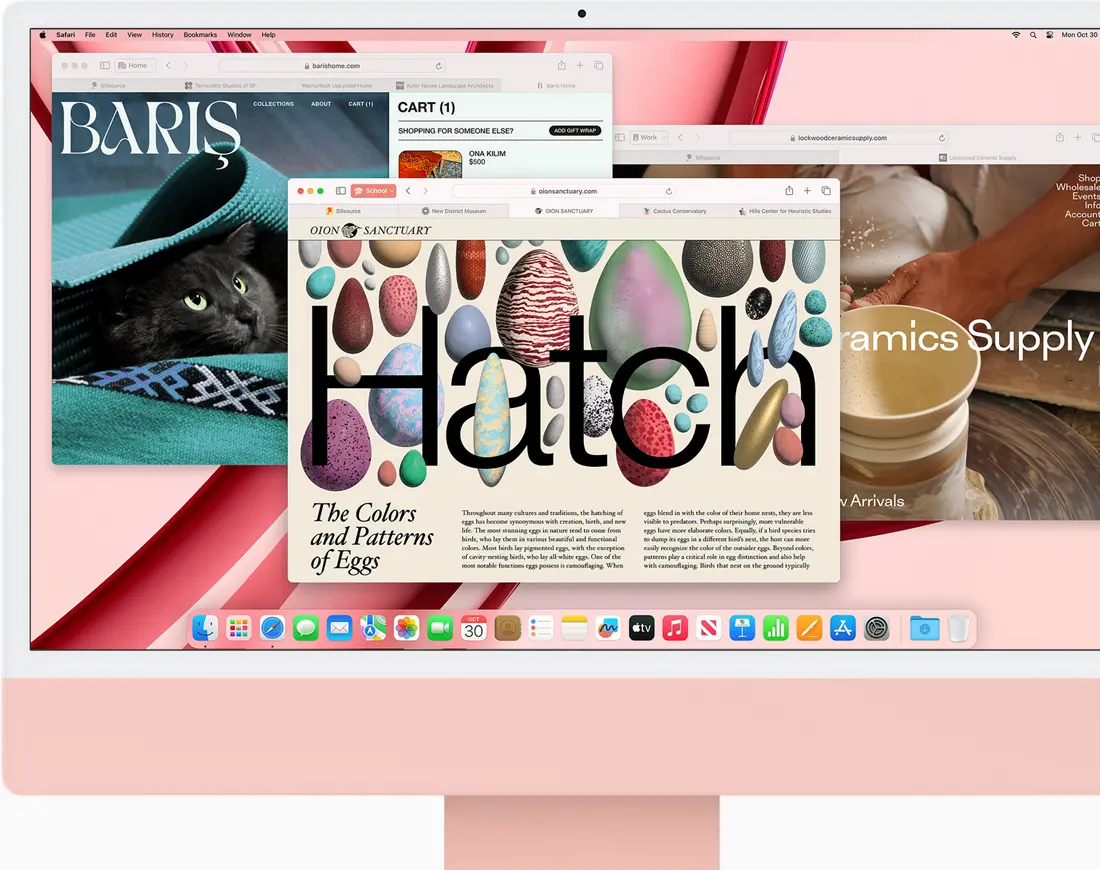Share the oionsanctuary.com page
The width and height of the screenshot is (1100, 870).
[789, 190]
